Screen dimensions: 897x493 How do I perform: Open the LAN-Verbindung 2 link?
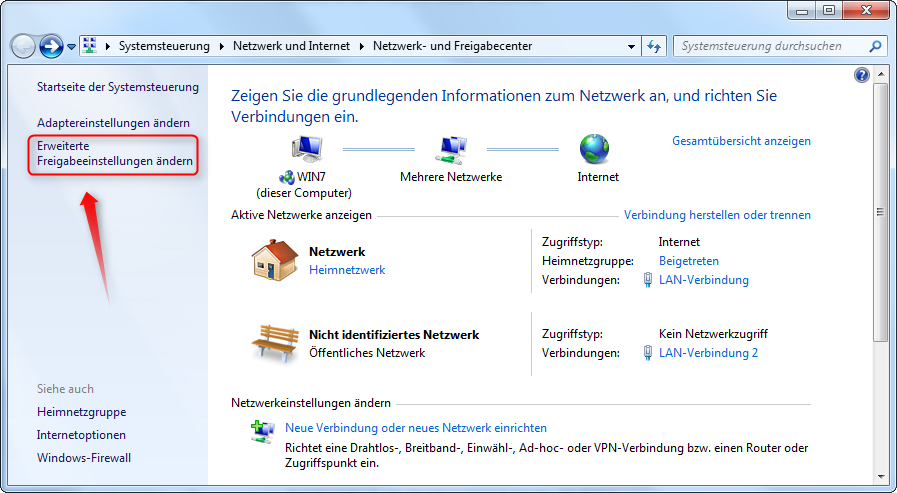coord(708,353)
